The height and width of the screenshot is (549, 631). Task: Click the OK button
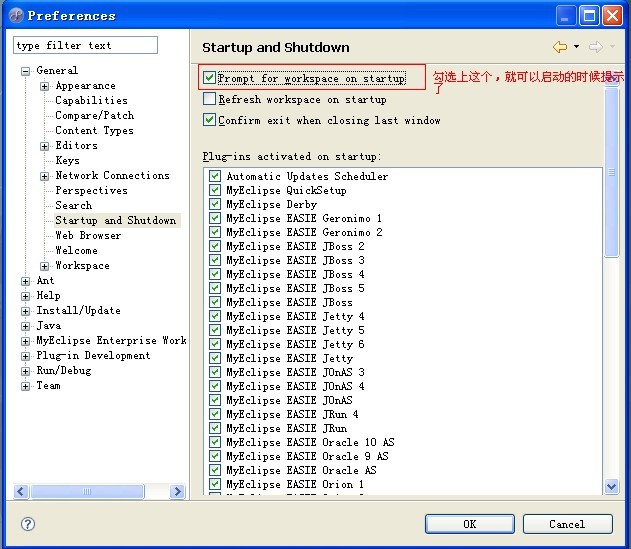click(x=470, y=524)
